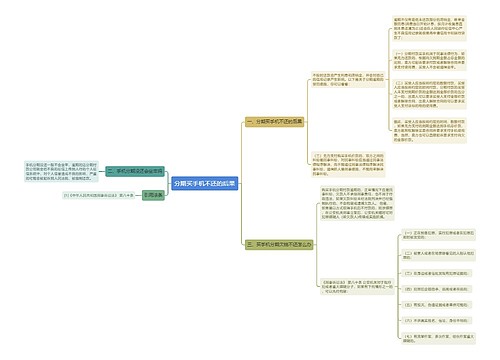Screen dimensions: 500x360
Task: Select sub-item (四) 犯罪后企图自杀
Action: [x=437, y=289]
